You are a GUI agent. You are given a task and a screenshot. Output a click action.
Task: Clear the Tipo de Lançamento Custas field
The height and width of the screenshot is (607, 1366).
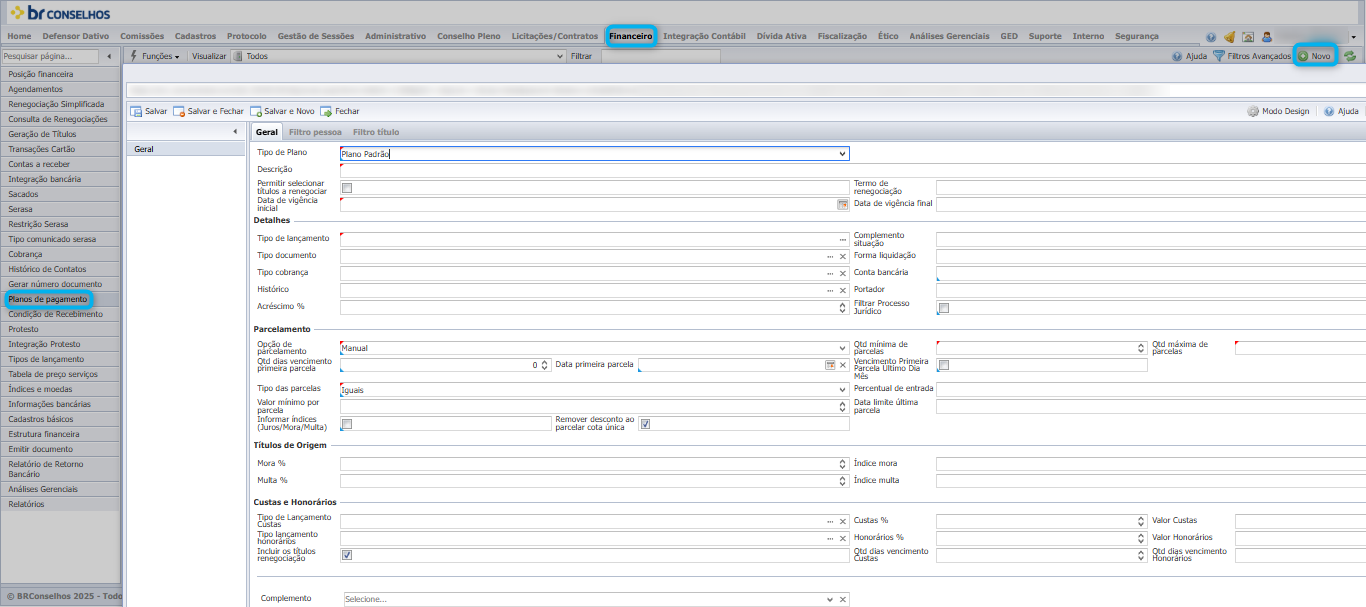pyautogui.click(x=843, y=522)
